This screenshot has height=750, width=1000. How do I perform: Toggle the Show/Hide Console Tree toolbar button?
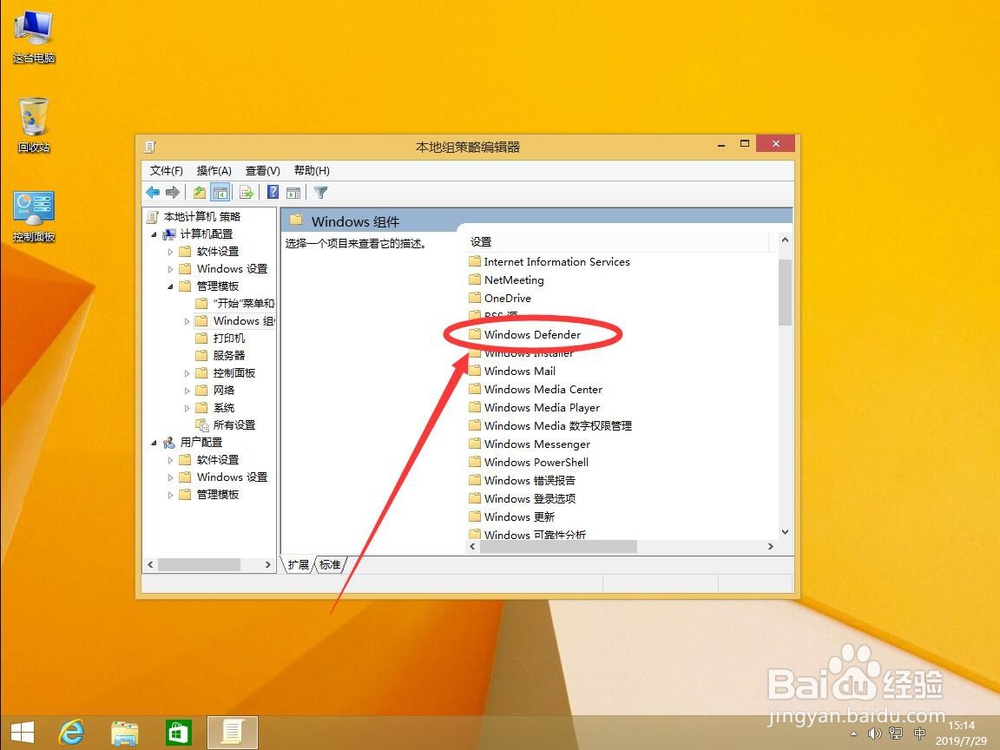pyautogui.click(x=220, y=192)
